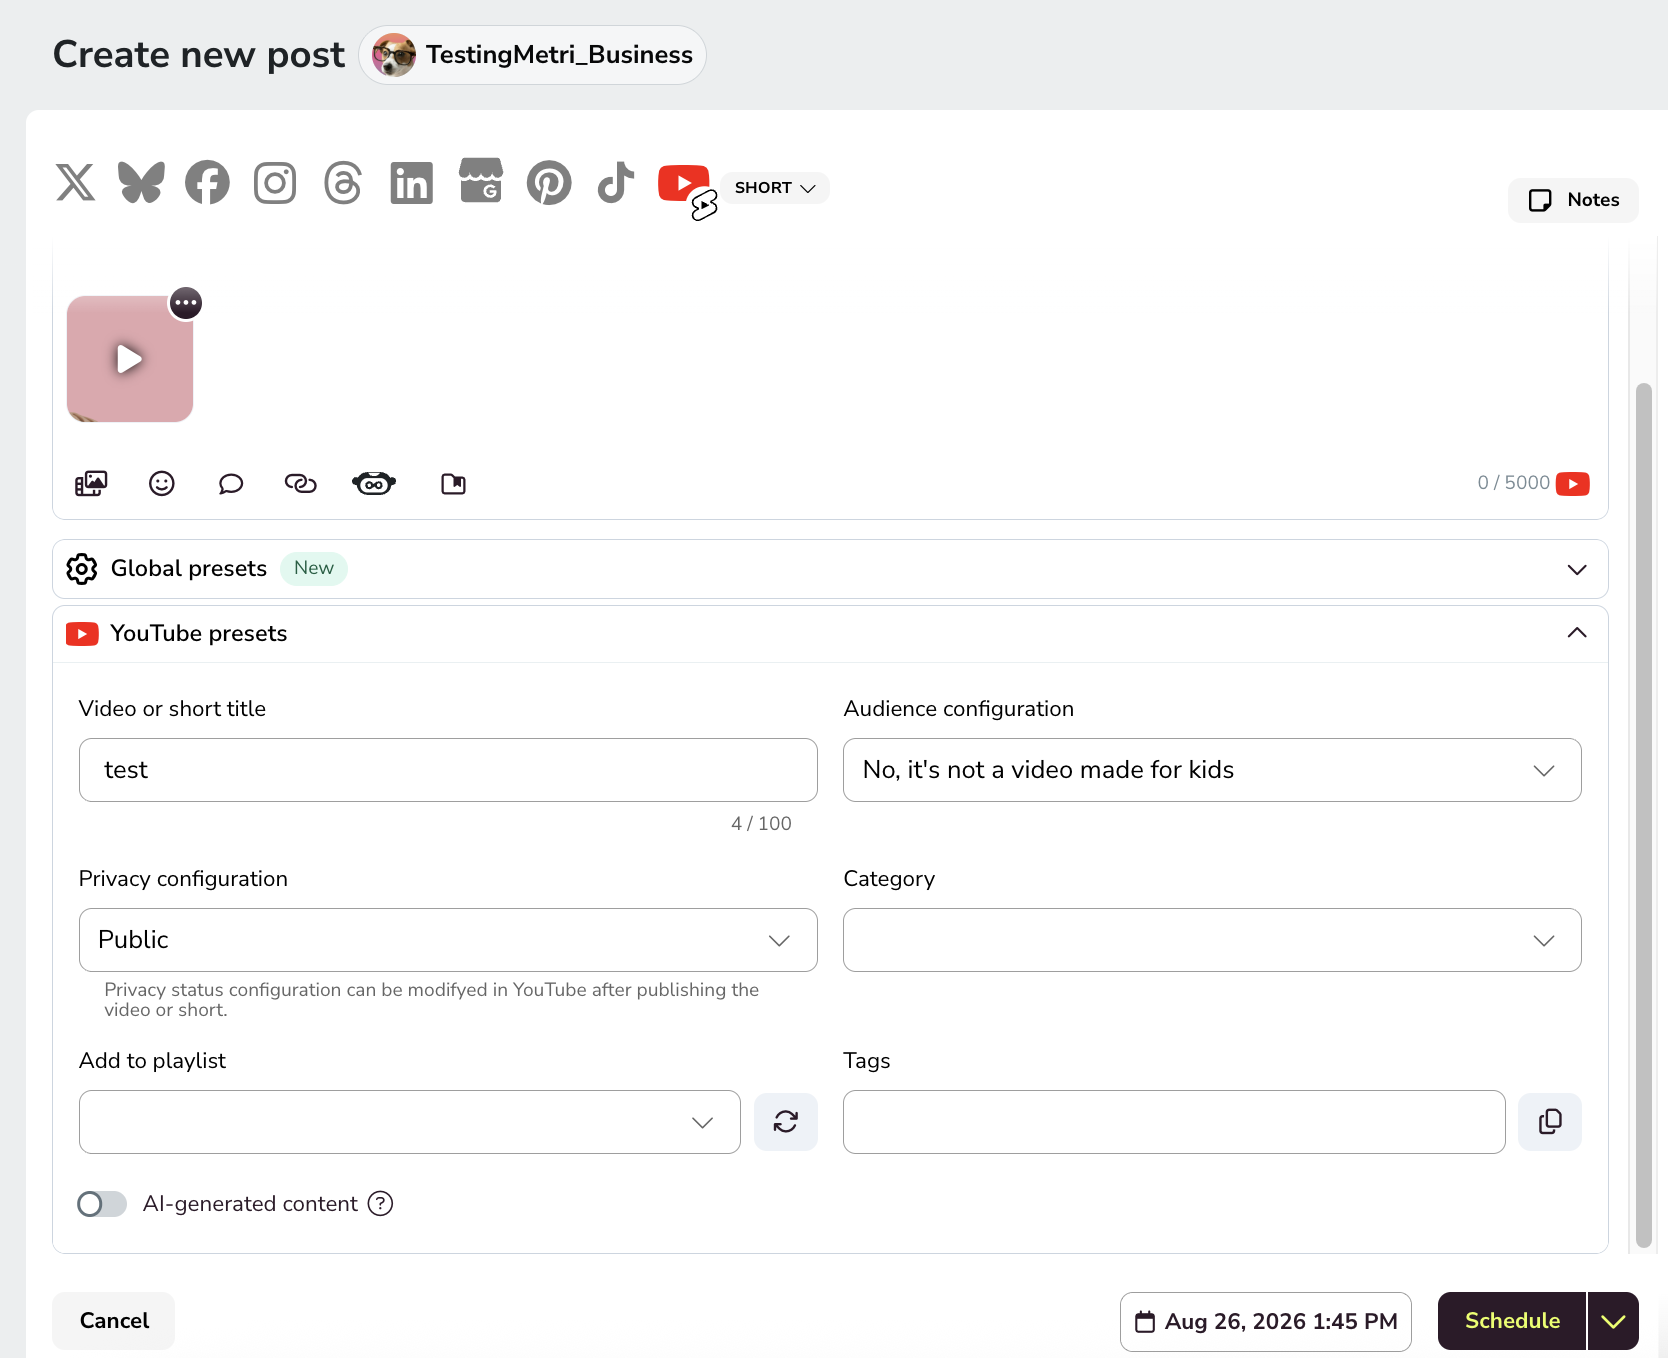This screenshot has width=1668, height=1358.
Task: Select the Facebook network icon
Action: click(207, 183)
